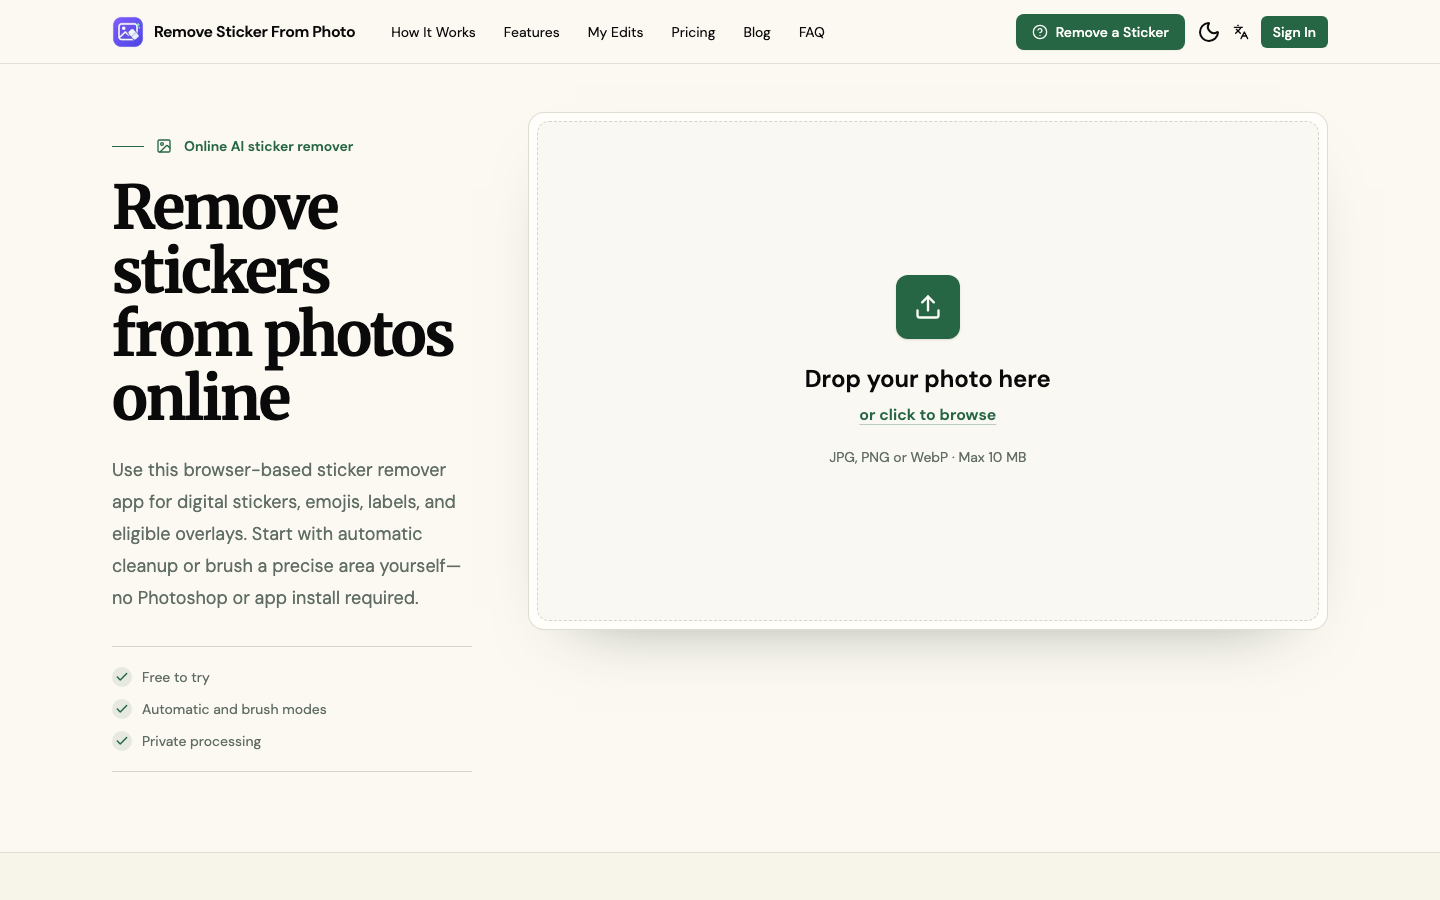Click the checkmark next to 'Free to try'
Image resolution: width=1440 pixels, height=900 pixels.
click(122, 677)
